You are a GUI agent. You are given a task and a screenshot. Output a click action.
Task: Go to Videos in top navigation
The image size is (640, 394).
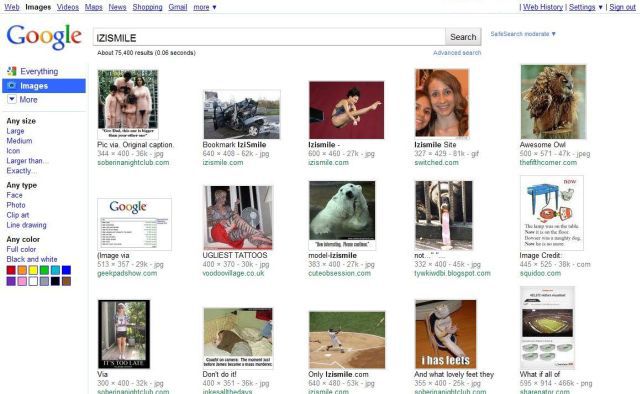coord(68,7)
